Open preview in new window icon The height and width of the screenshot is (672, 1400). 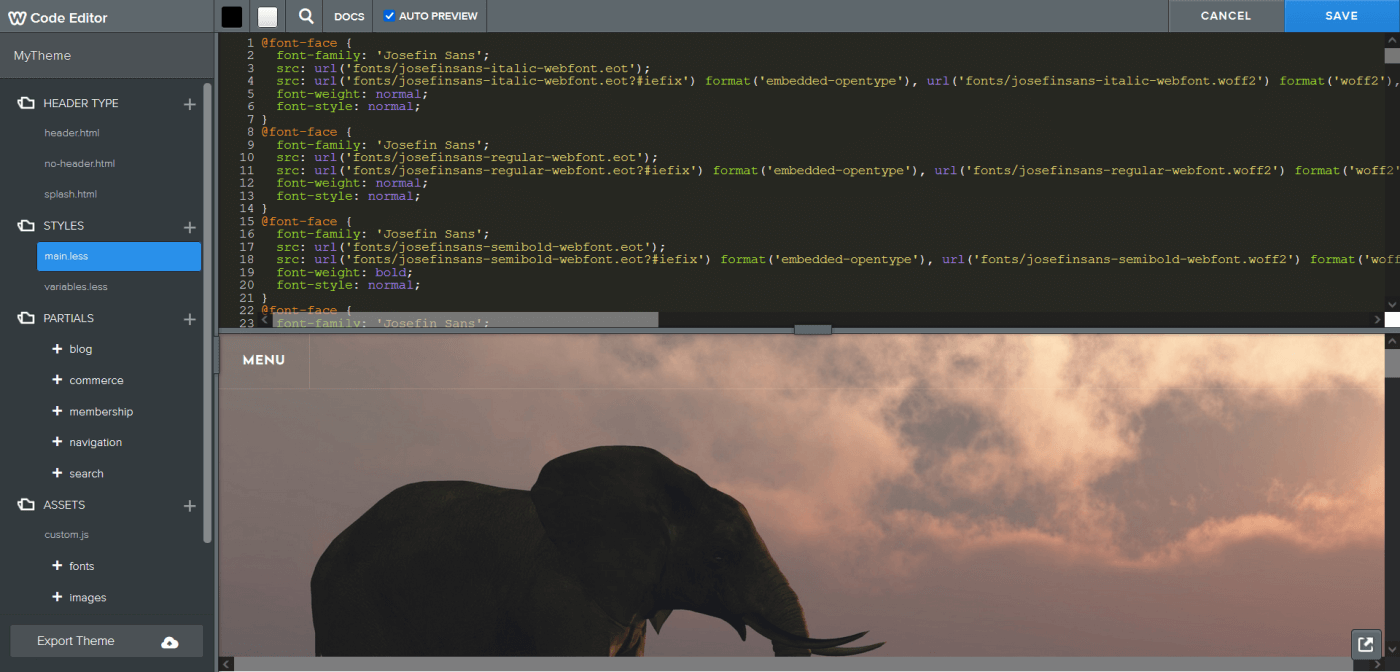[x=1366, y=643]
